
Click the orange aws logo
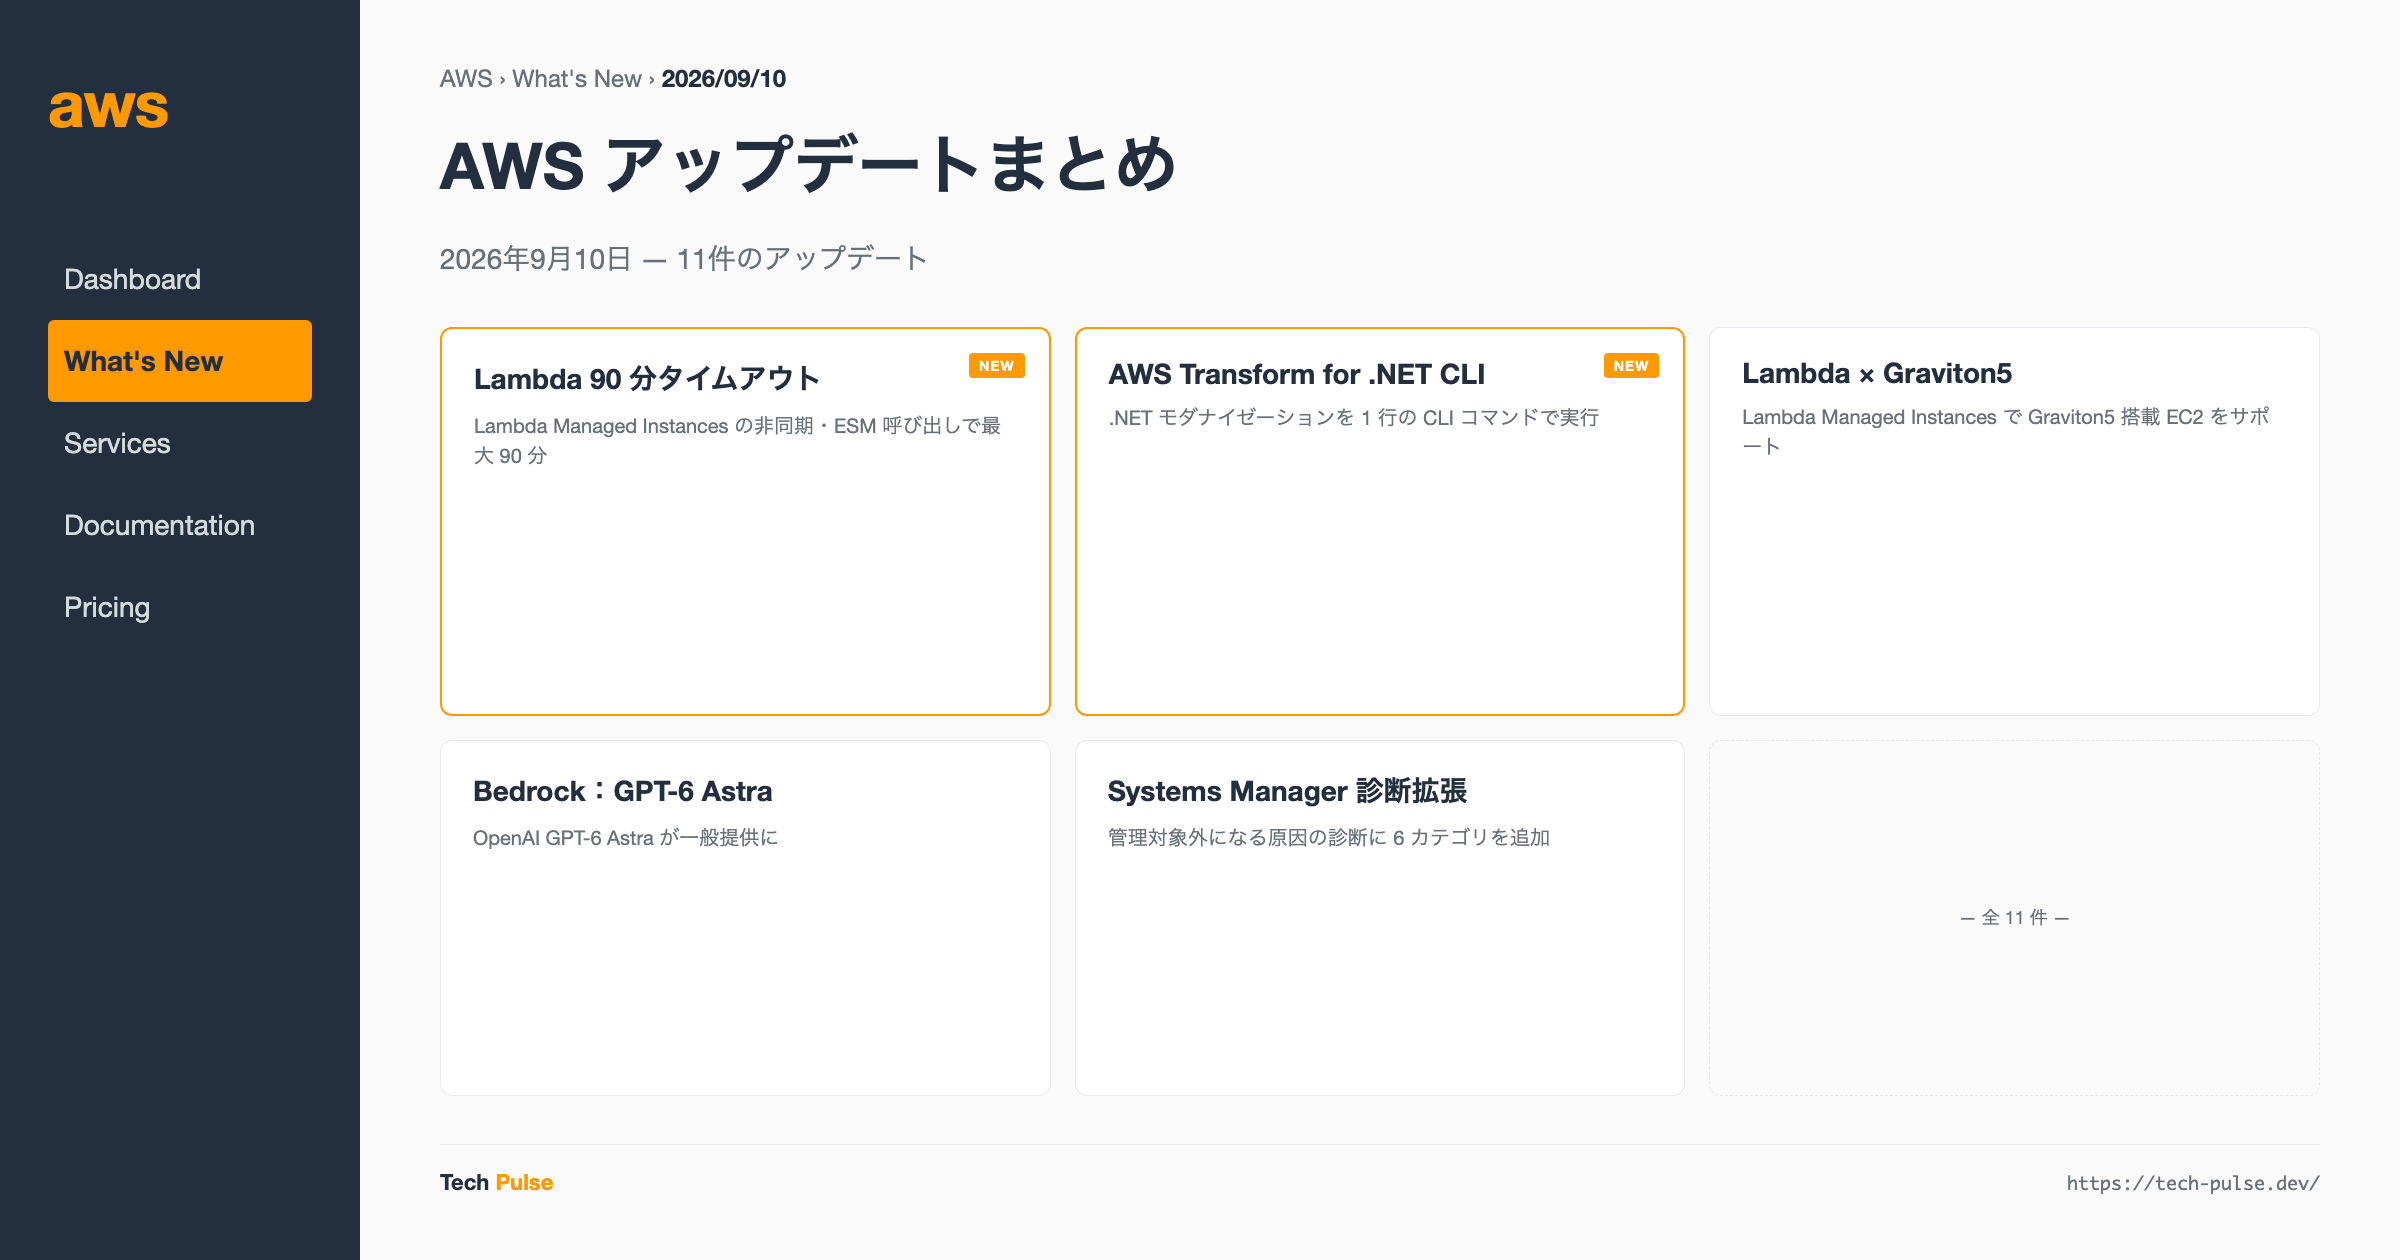[x=109, y=108]
